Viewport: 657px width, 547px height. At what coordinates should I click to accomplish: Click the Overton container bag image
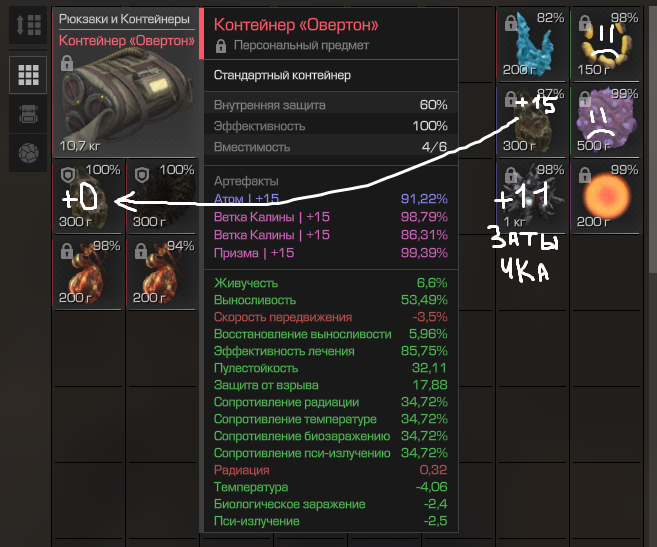tap(127, 101)
